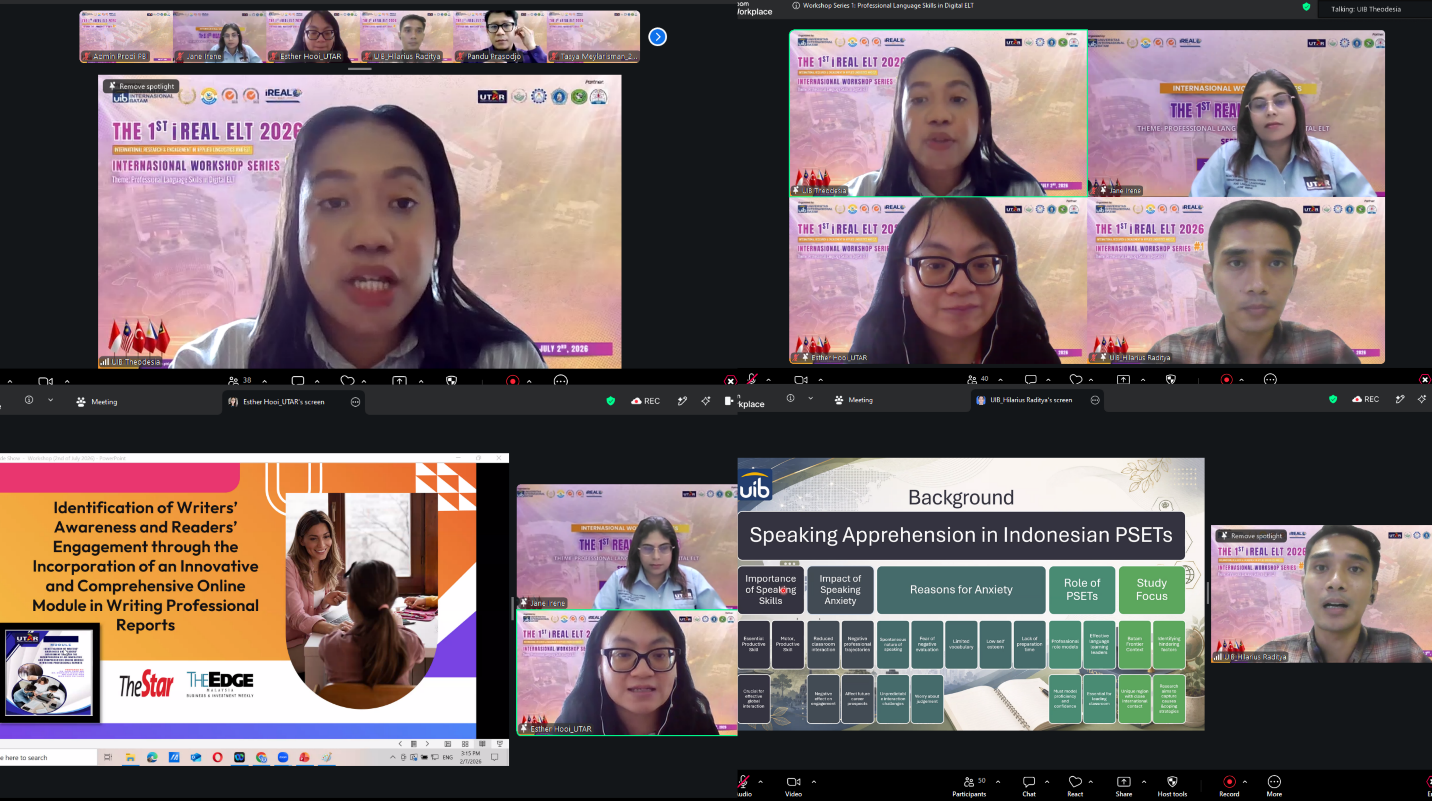Open options dots on Esther Hooi_UTAR's screen tab

355,401
